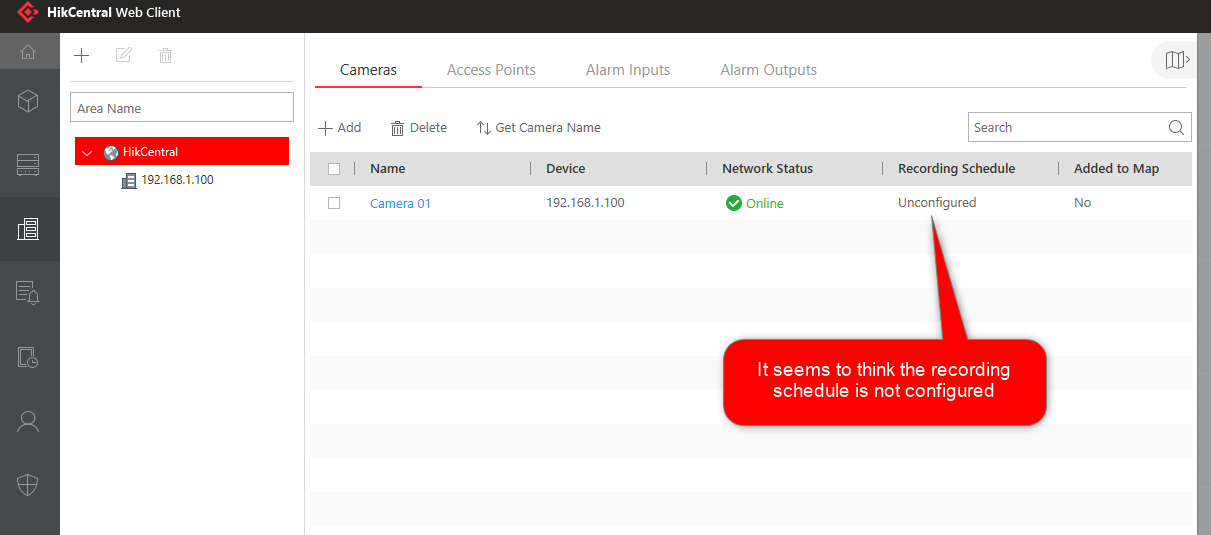The height and width of the screenshot is (535, 1211).
Task: Click the plus icon to add area
Action: (82, 56)
